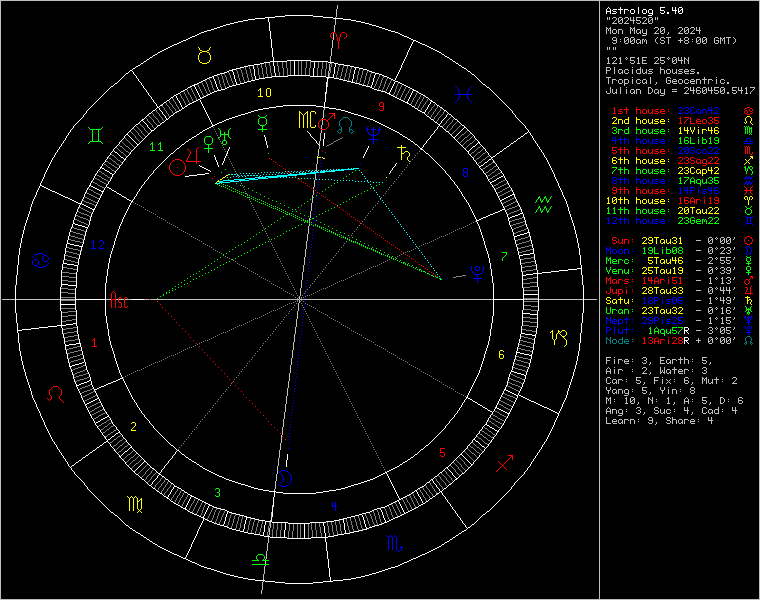Click house number 3 in the wheel
760x600 pixels.
point(218,492)
